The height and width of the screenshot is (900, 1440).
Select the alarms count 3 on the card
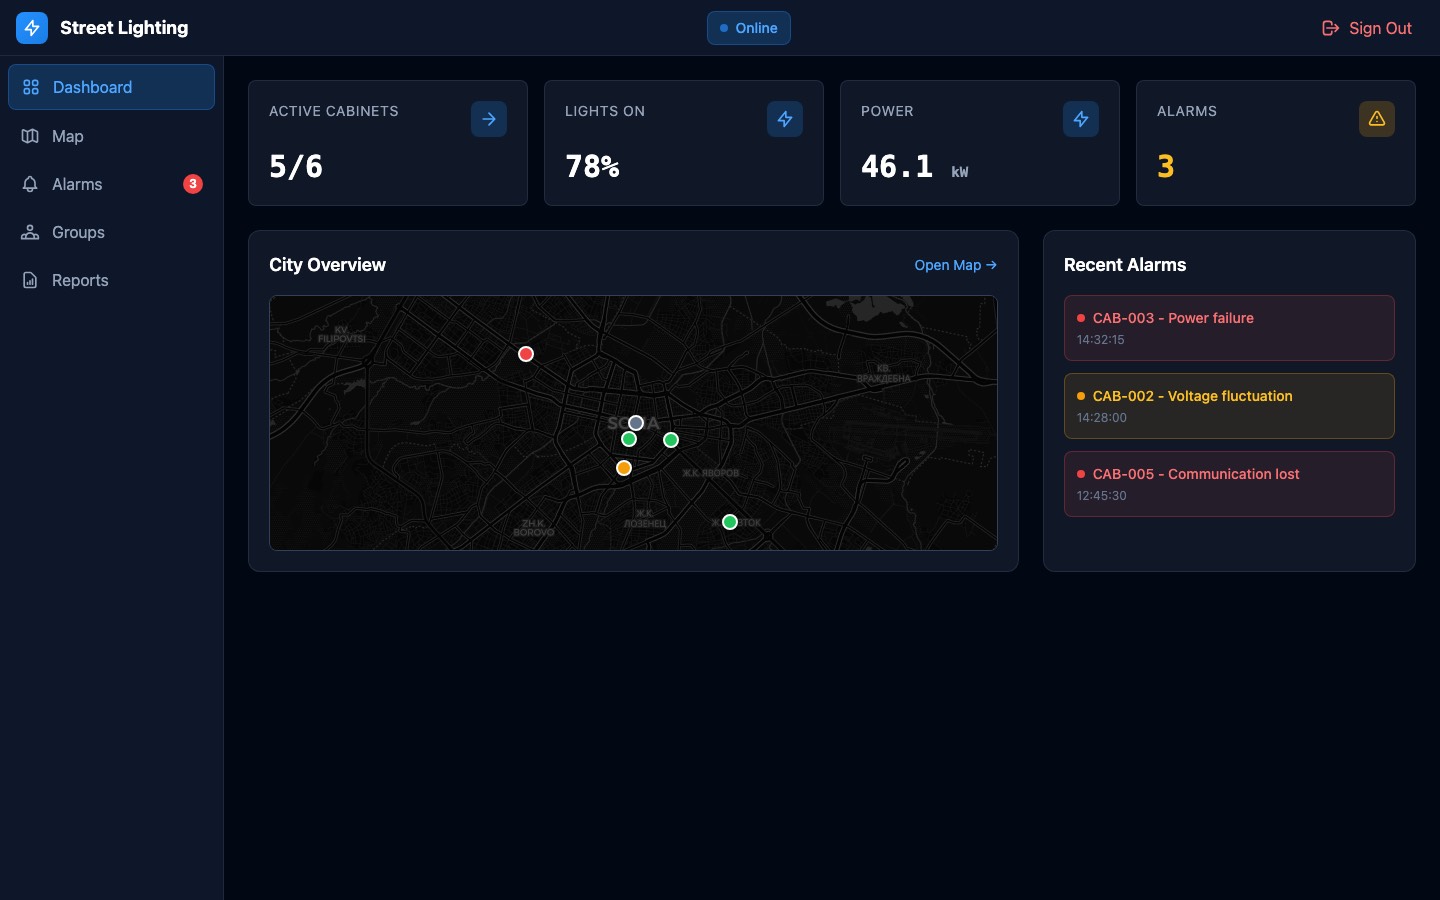(1166, 166)
